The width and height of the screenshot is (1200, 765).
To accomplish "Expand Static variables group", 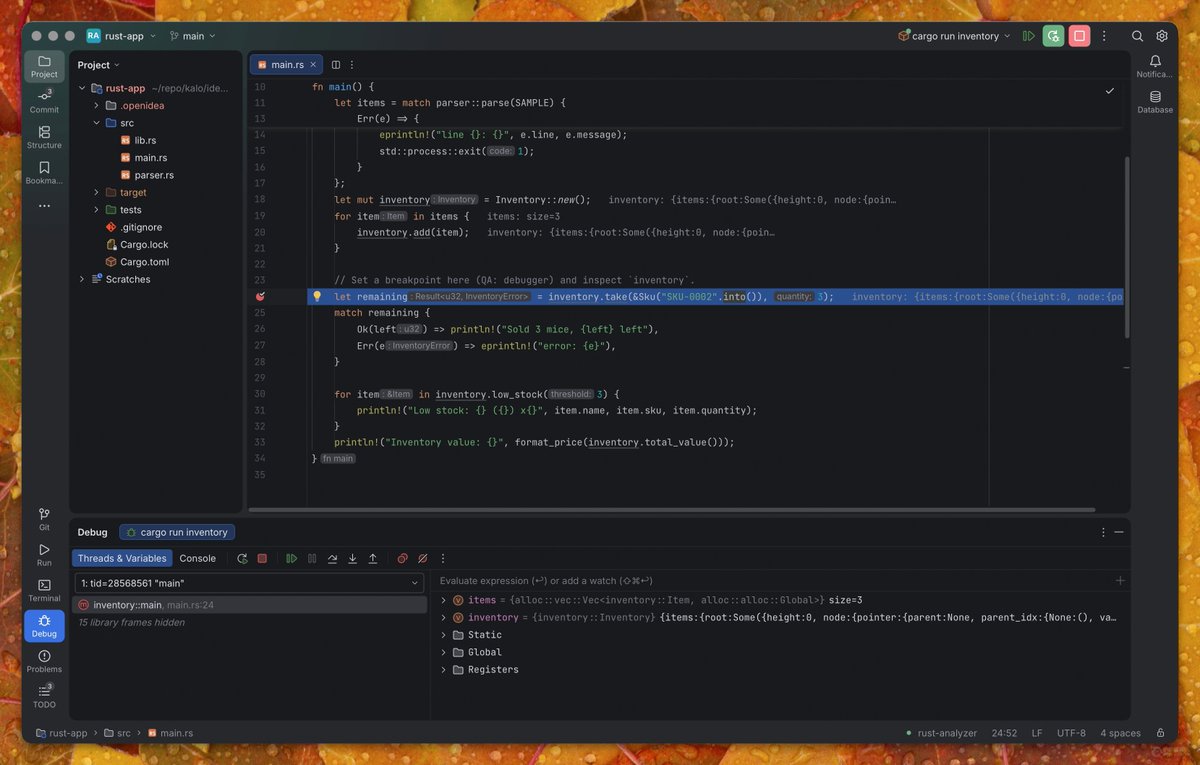I will tap(443, 635).
